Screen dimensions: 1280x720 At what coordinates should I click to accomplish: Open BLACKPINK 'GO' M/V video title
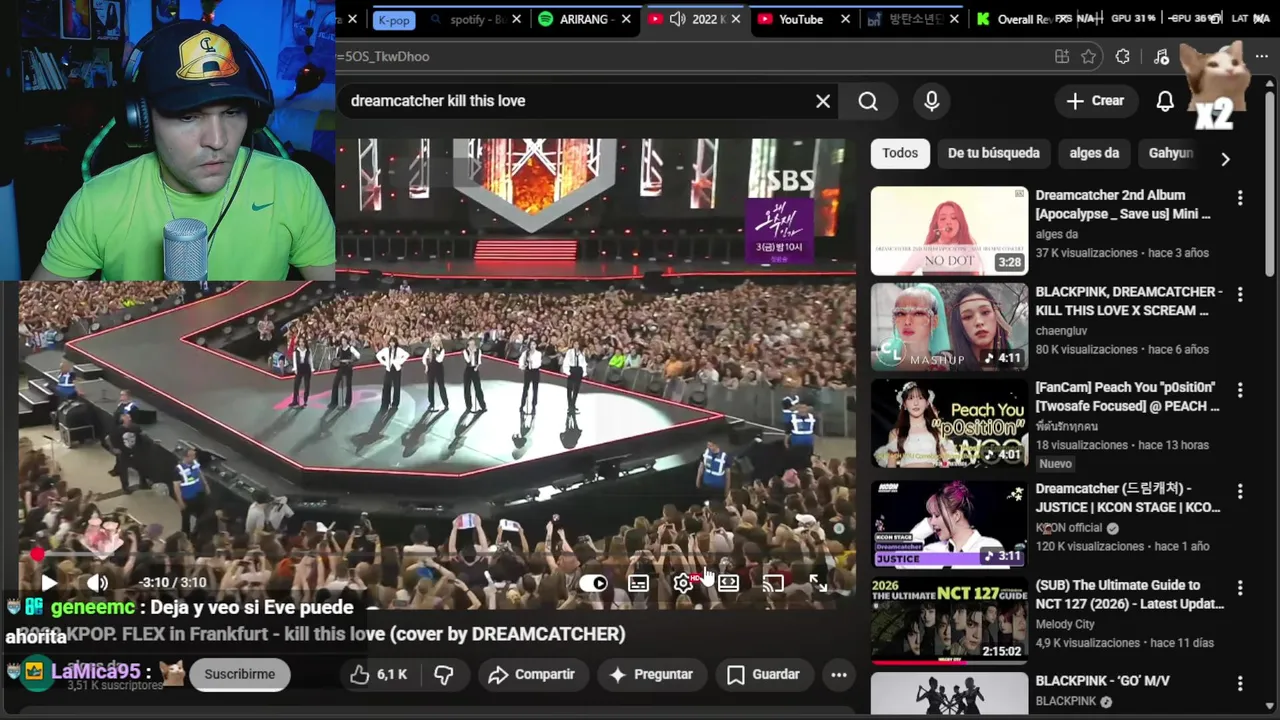(1103, 681)
